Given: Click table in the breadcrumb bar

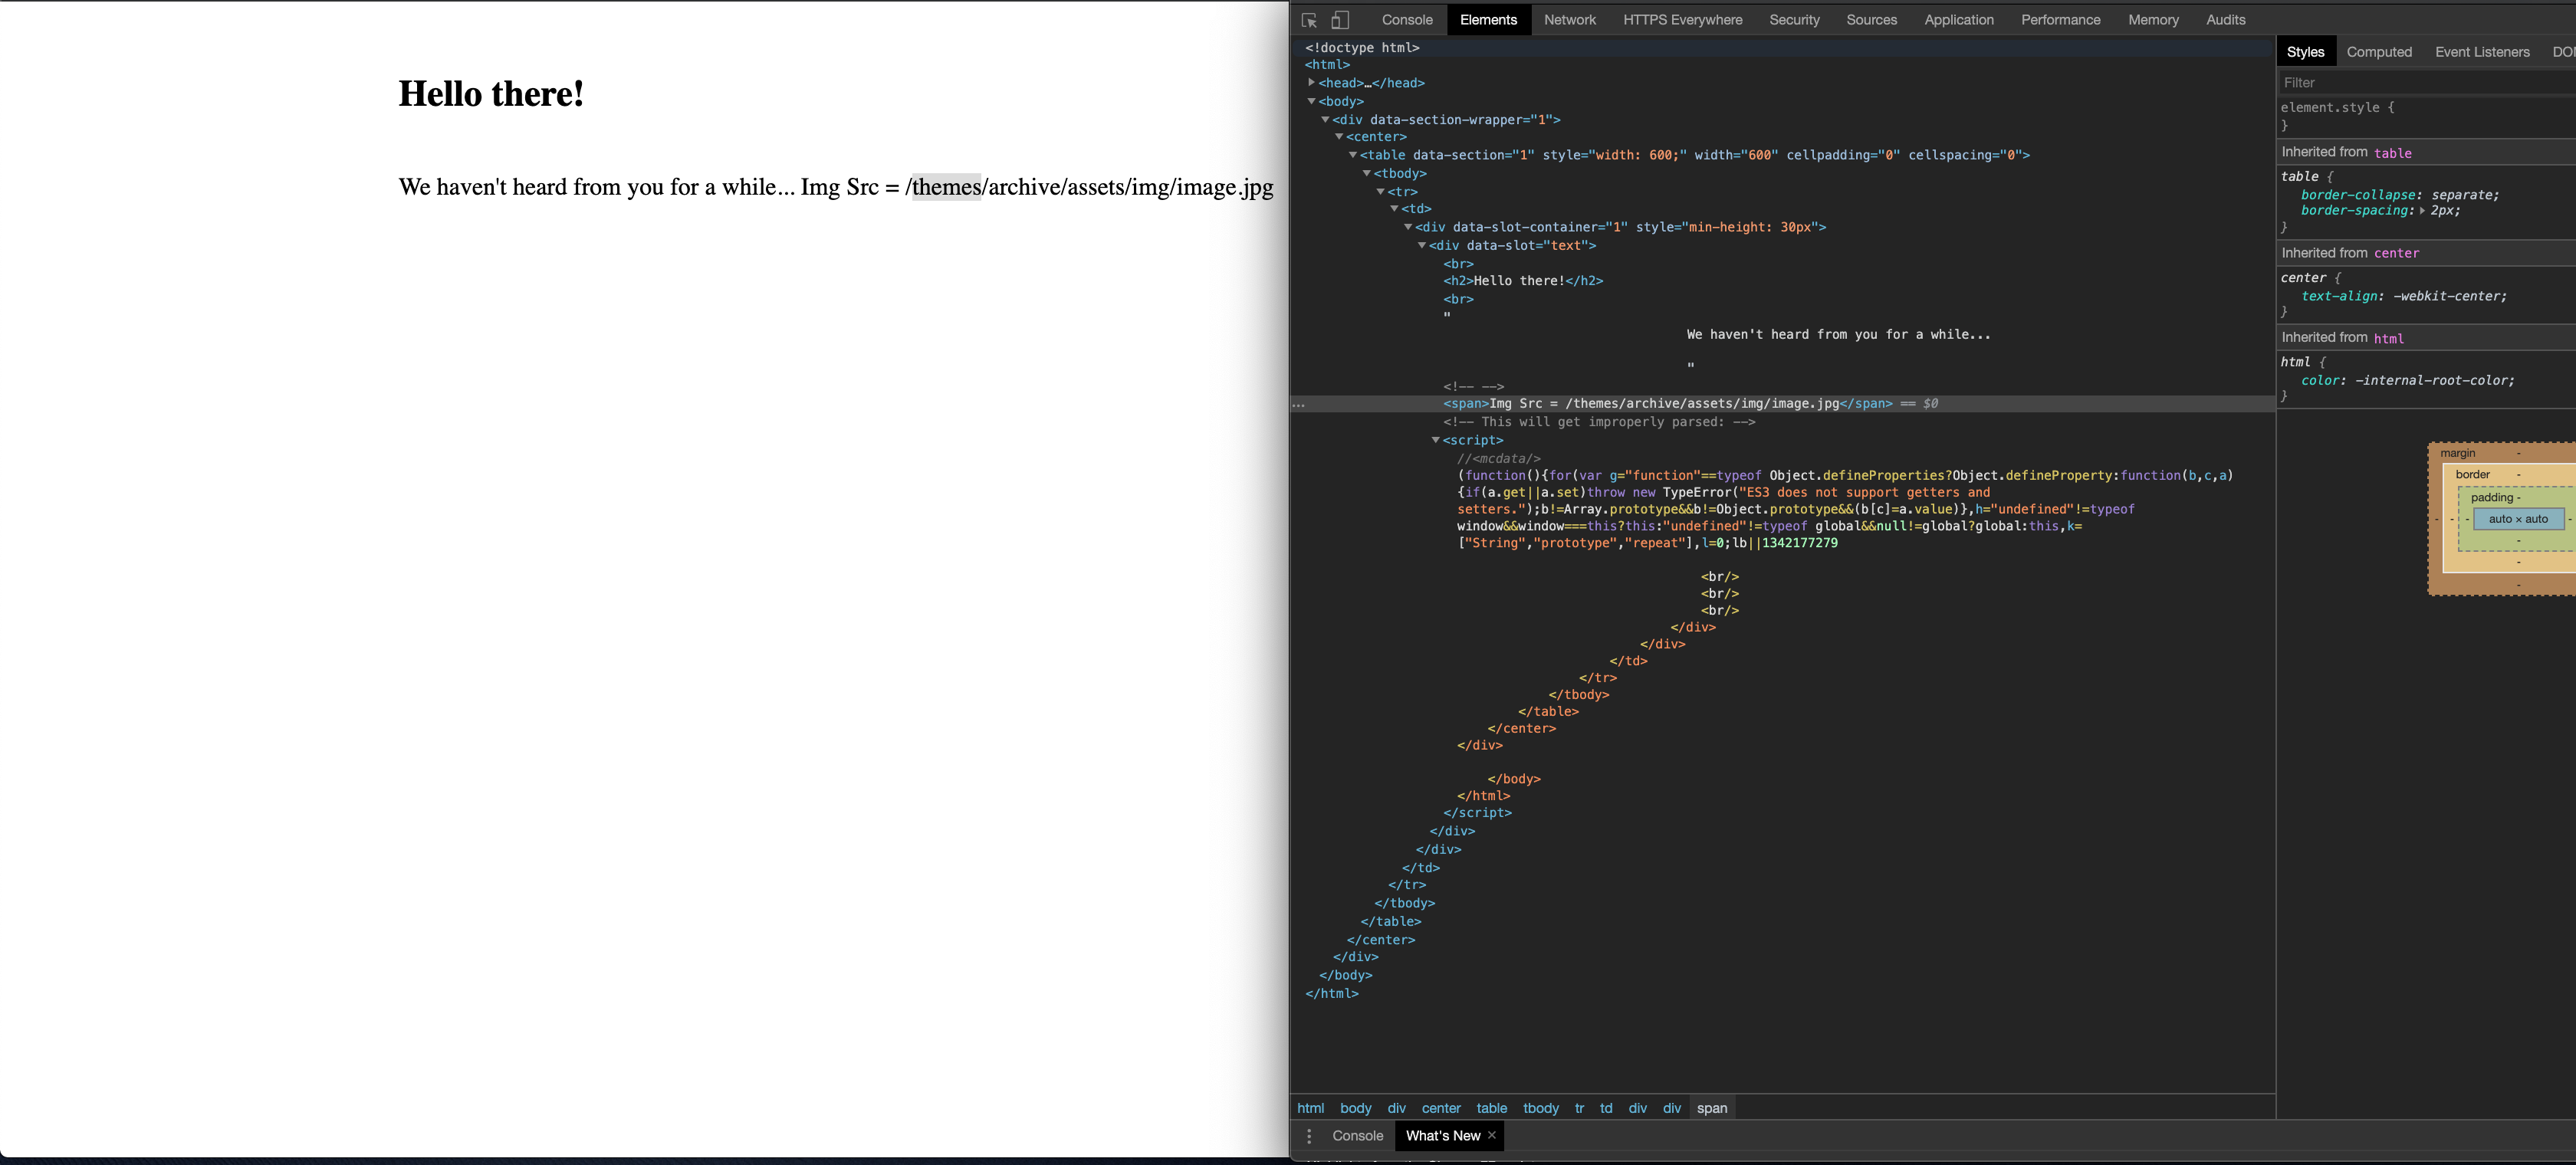Looking at the screenshot, I should [x=1491, y=1108].
